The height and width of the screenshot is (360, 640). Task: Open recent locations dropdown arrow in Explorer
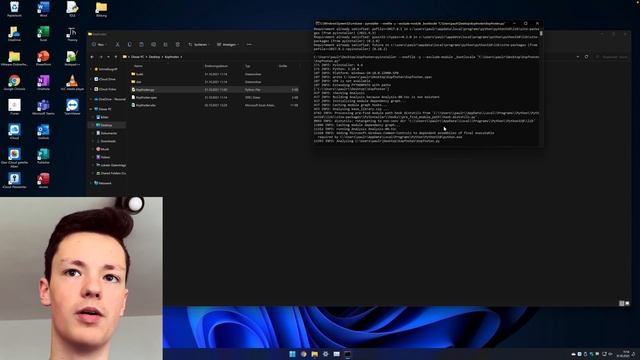109,57
